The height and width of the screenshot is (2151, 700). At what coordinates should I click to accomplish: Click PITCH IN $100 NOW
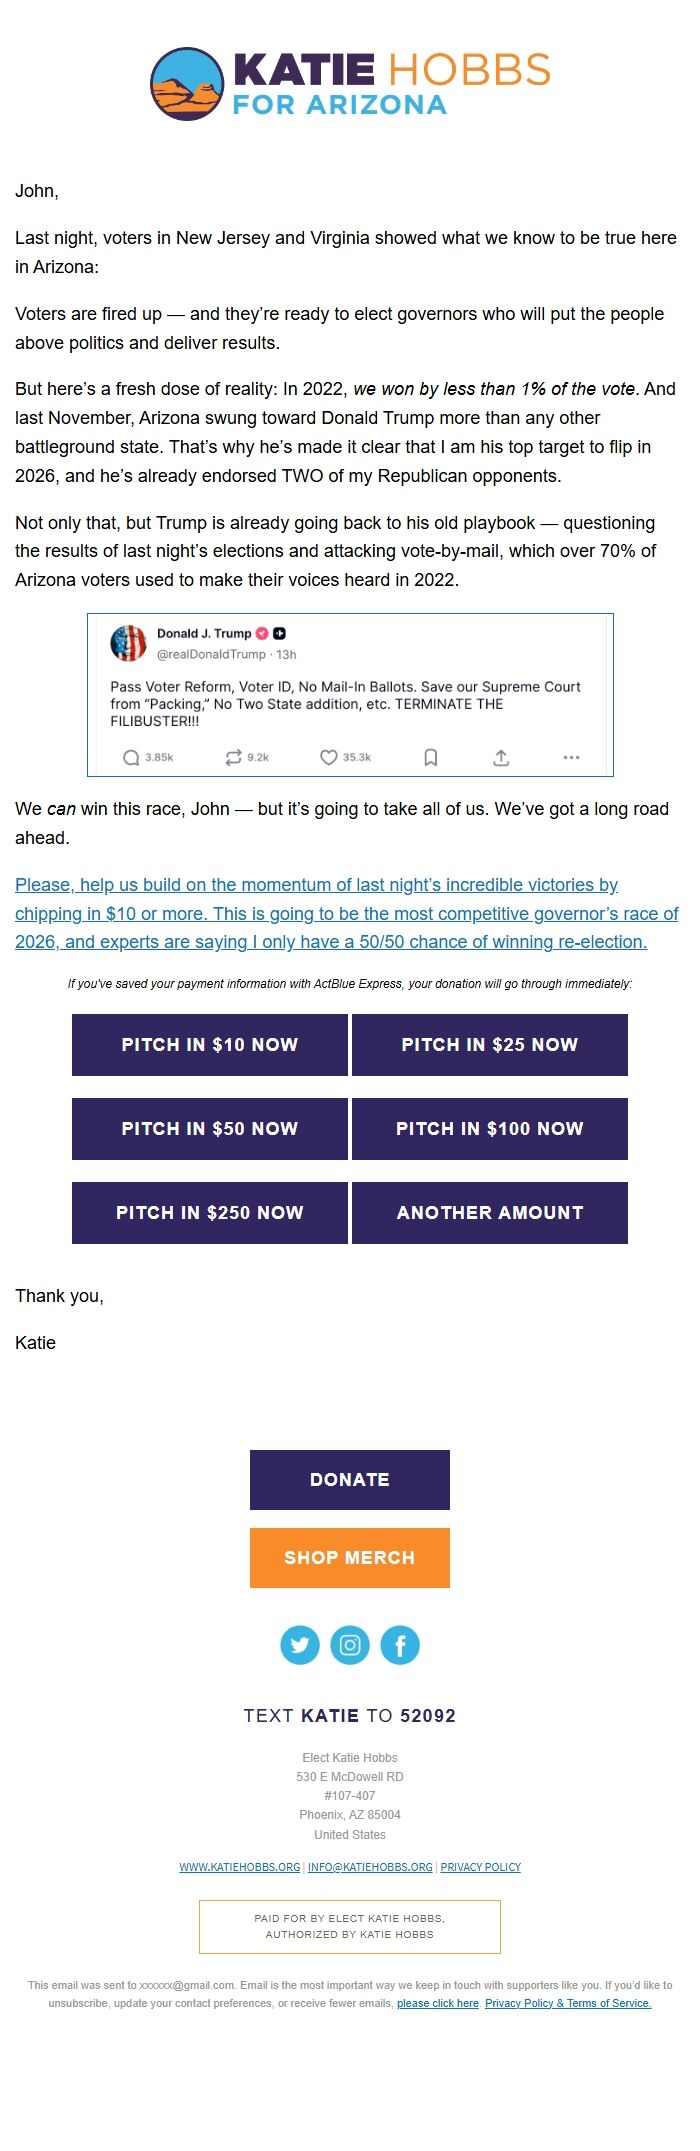point(489,1128)
